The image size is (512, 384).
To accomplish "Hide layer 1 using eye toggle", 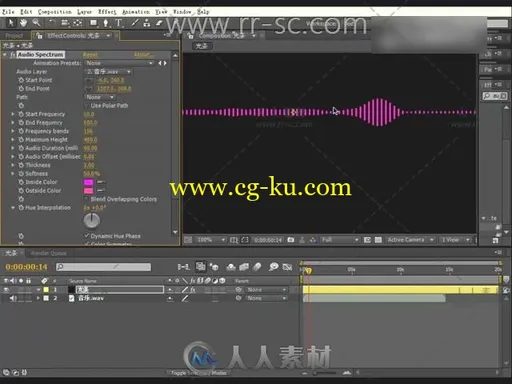I will [6, 290].
